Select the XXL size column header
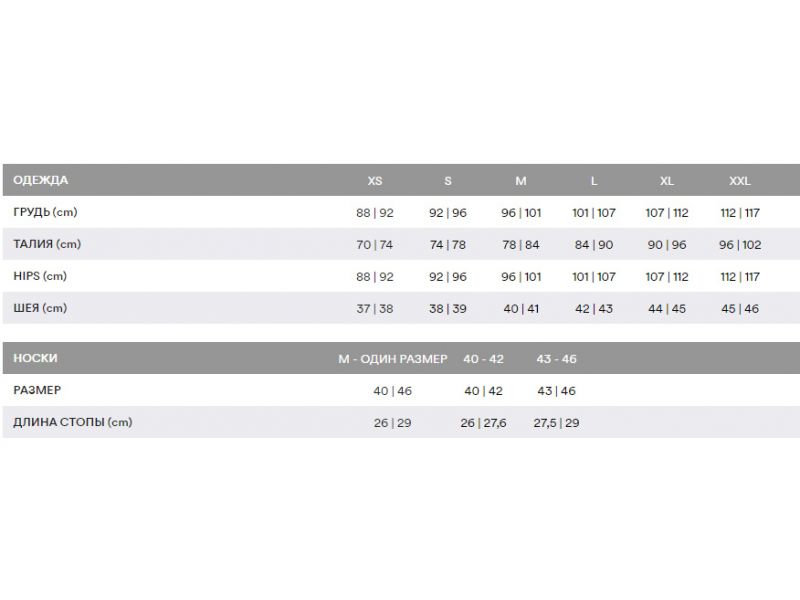800x600 pixels. pos(740,181)
